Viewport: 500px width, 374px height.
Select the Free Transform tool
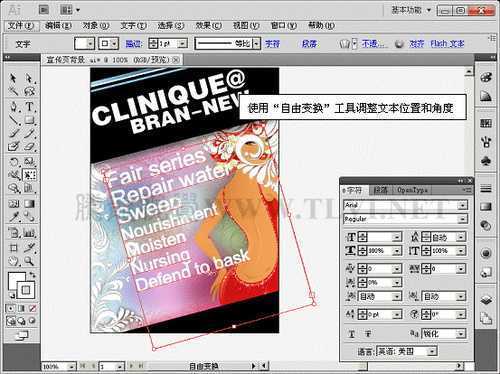[x=29, y=175]
